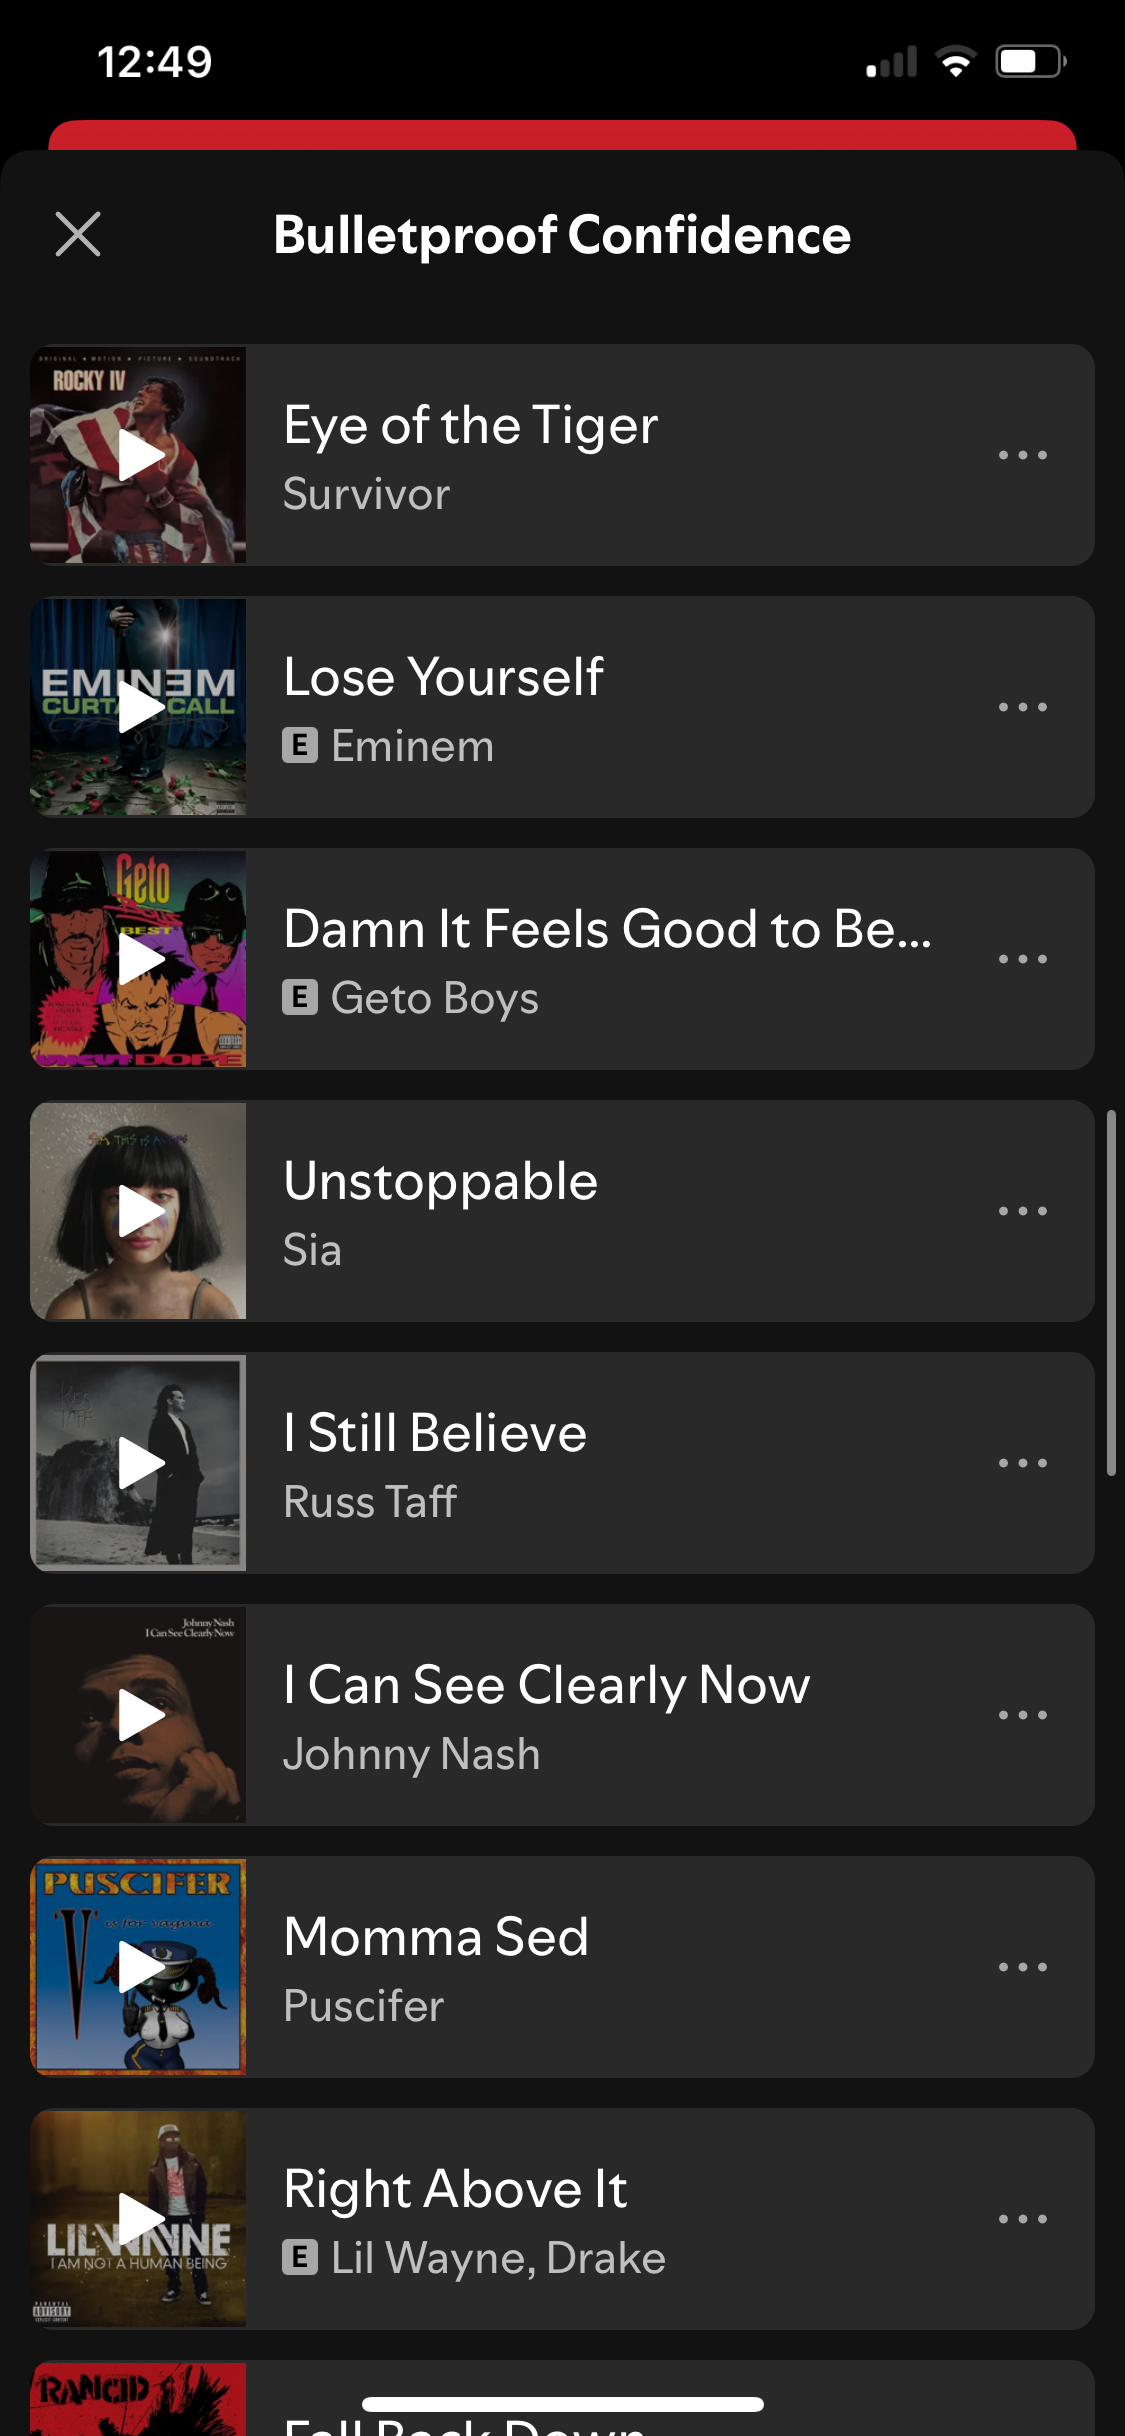Image resolution: width=1125 pixels, height=2436 pixels.
Task: Play I Still Believe track
Action: click(139, 1463)
